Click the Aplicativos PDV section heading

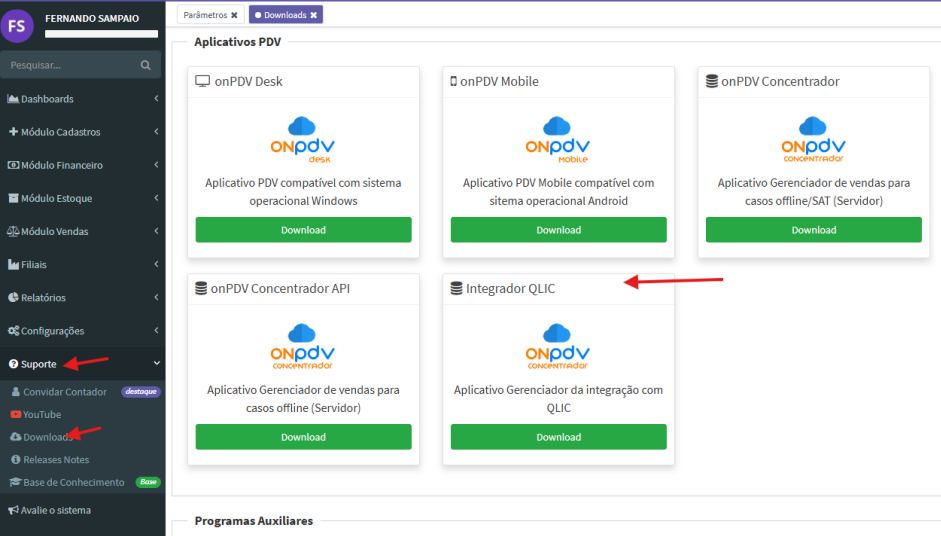pyautogui.click(x=238, y=42)
